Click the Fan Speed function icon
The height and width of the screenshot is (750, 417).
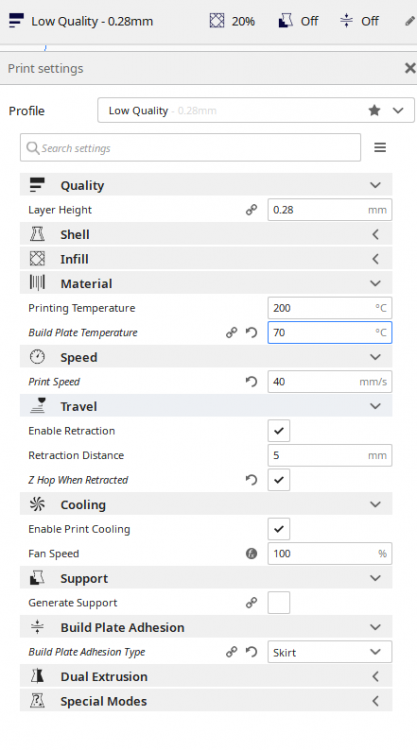[252, 553]
